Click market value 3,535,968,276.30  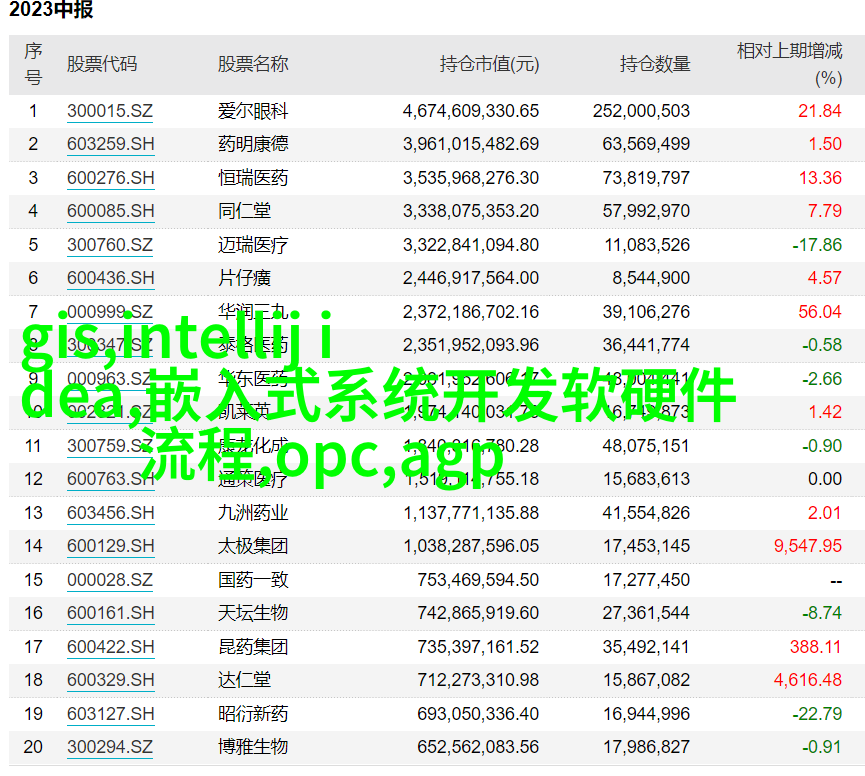tap(471, 178)
